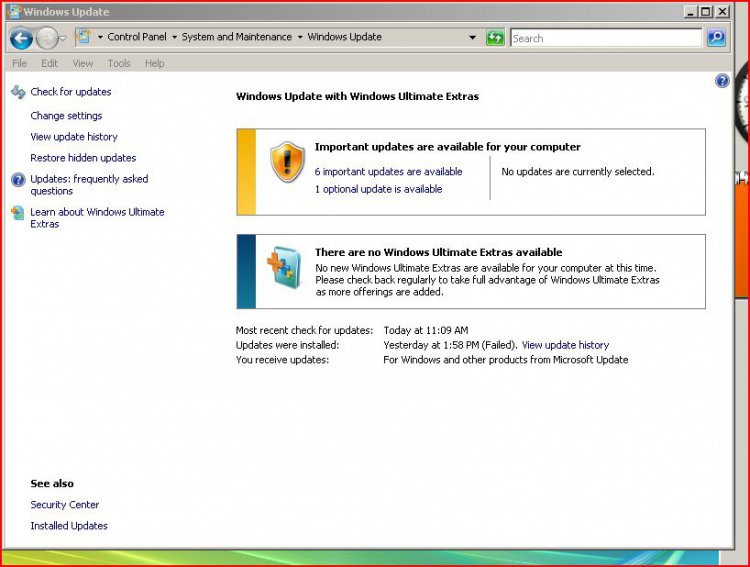Click 'Today at 11:09 AM' text

(x=426, y=330)
